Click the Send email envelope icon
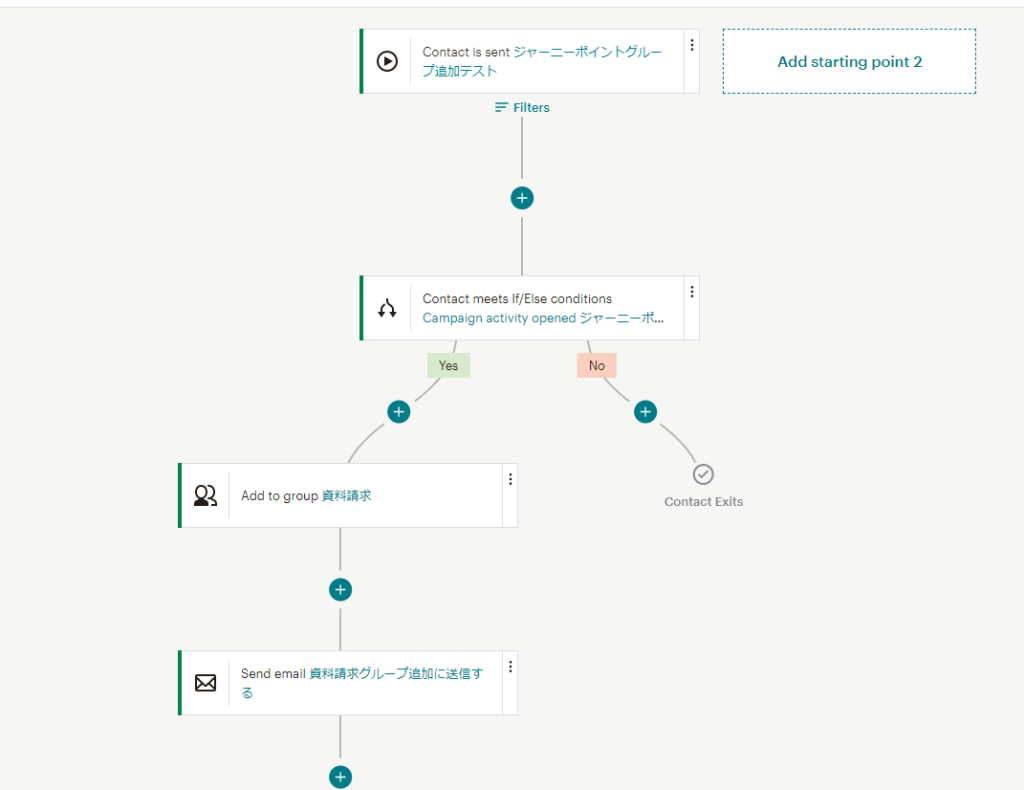The height and width of the screenshot is (790, 1024). click(205, 683)
